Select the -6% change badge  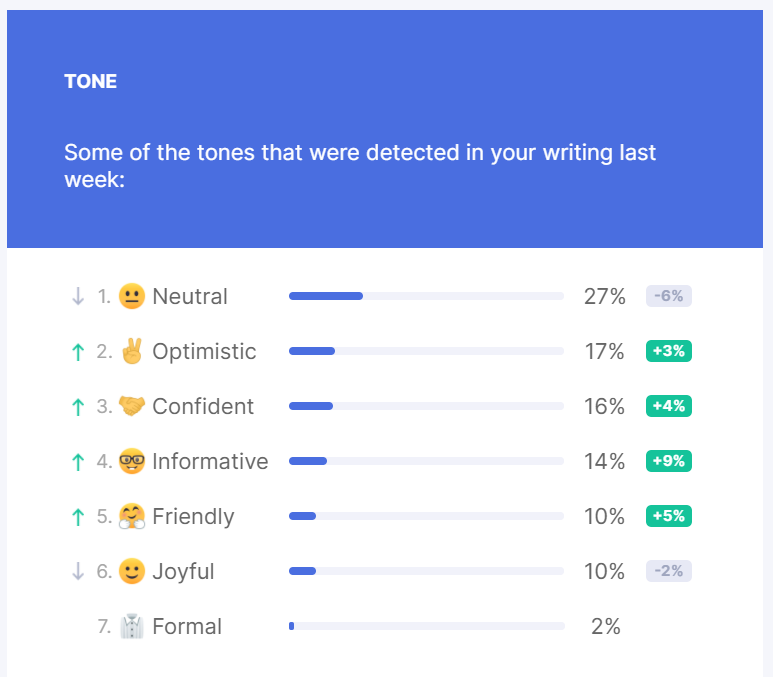(669, 296)
